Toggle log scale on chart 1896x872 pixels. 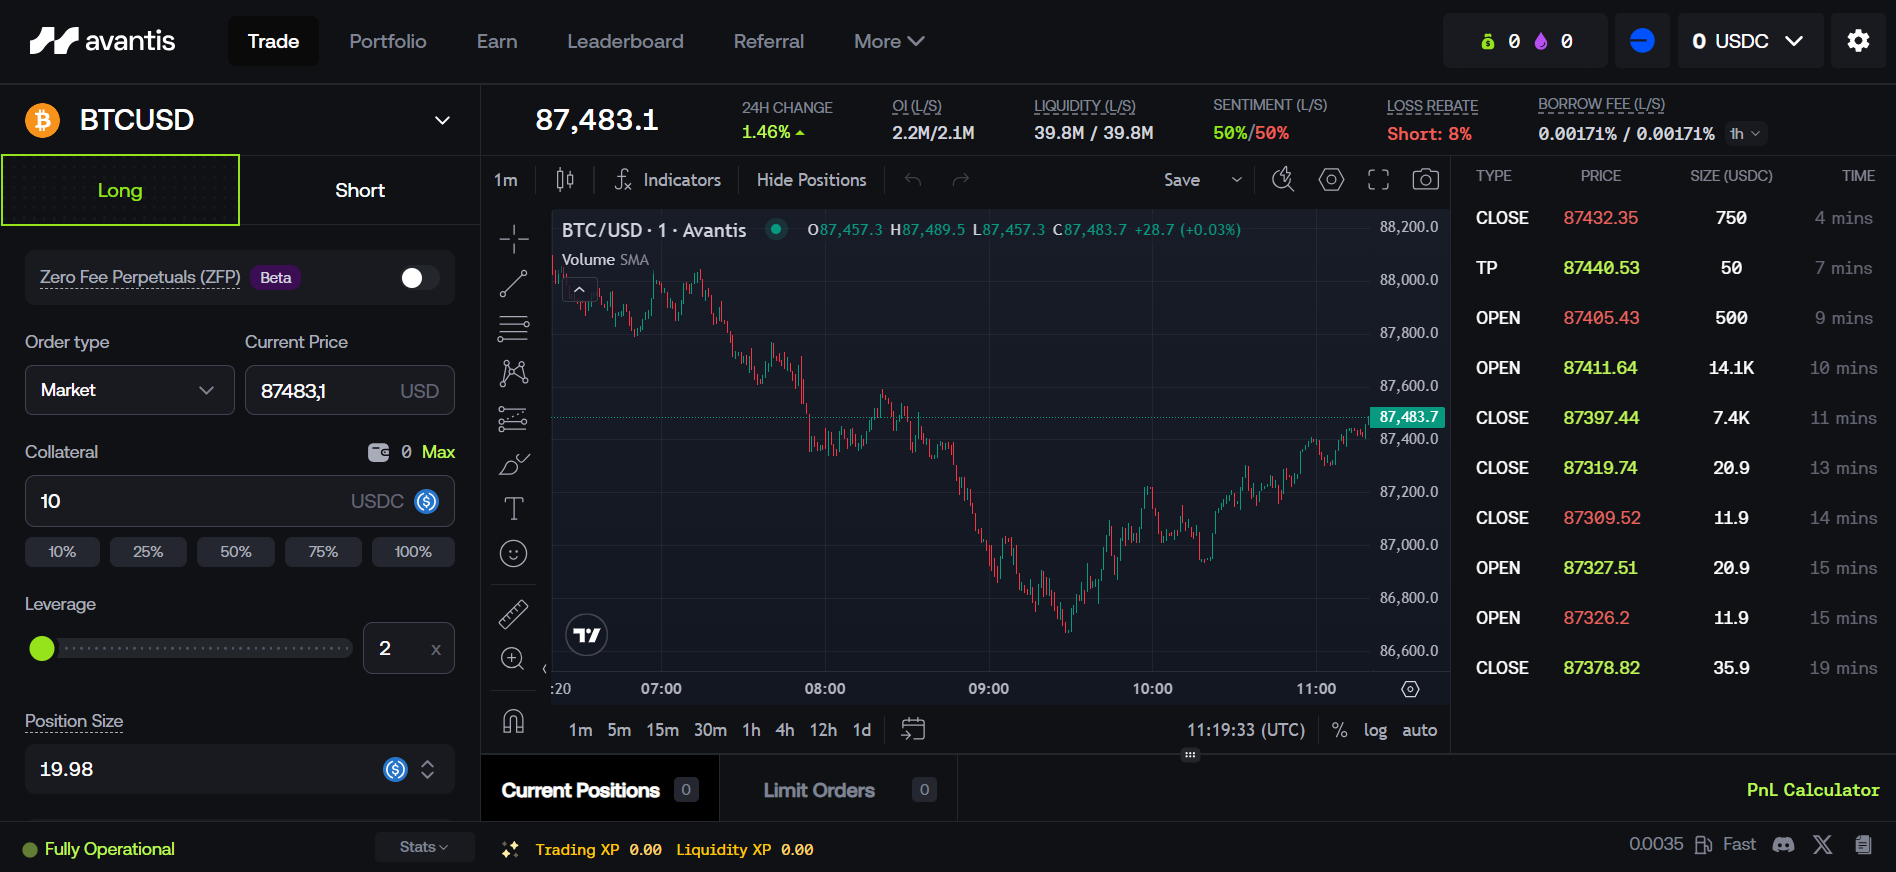pos(1375,730)
